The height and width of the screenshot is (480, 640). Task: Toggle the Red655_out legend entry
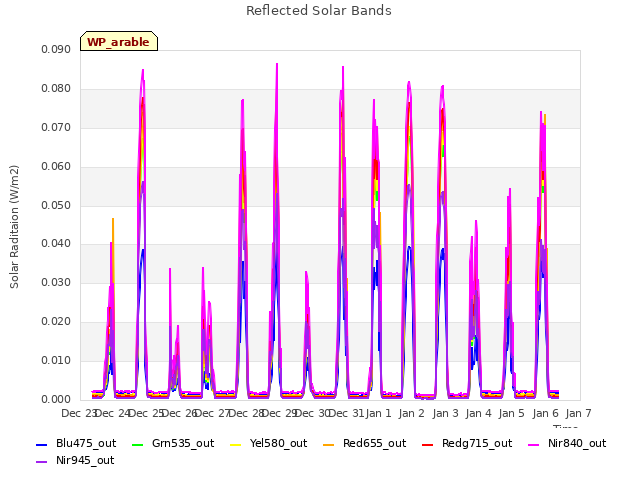364,443
